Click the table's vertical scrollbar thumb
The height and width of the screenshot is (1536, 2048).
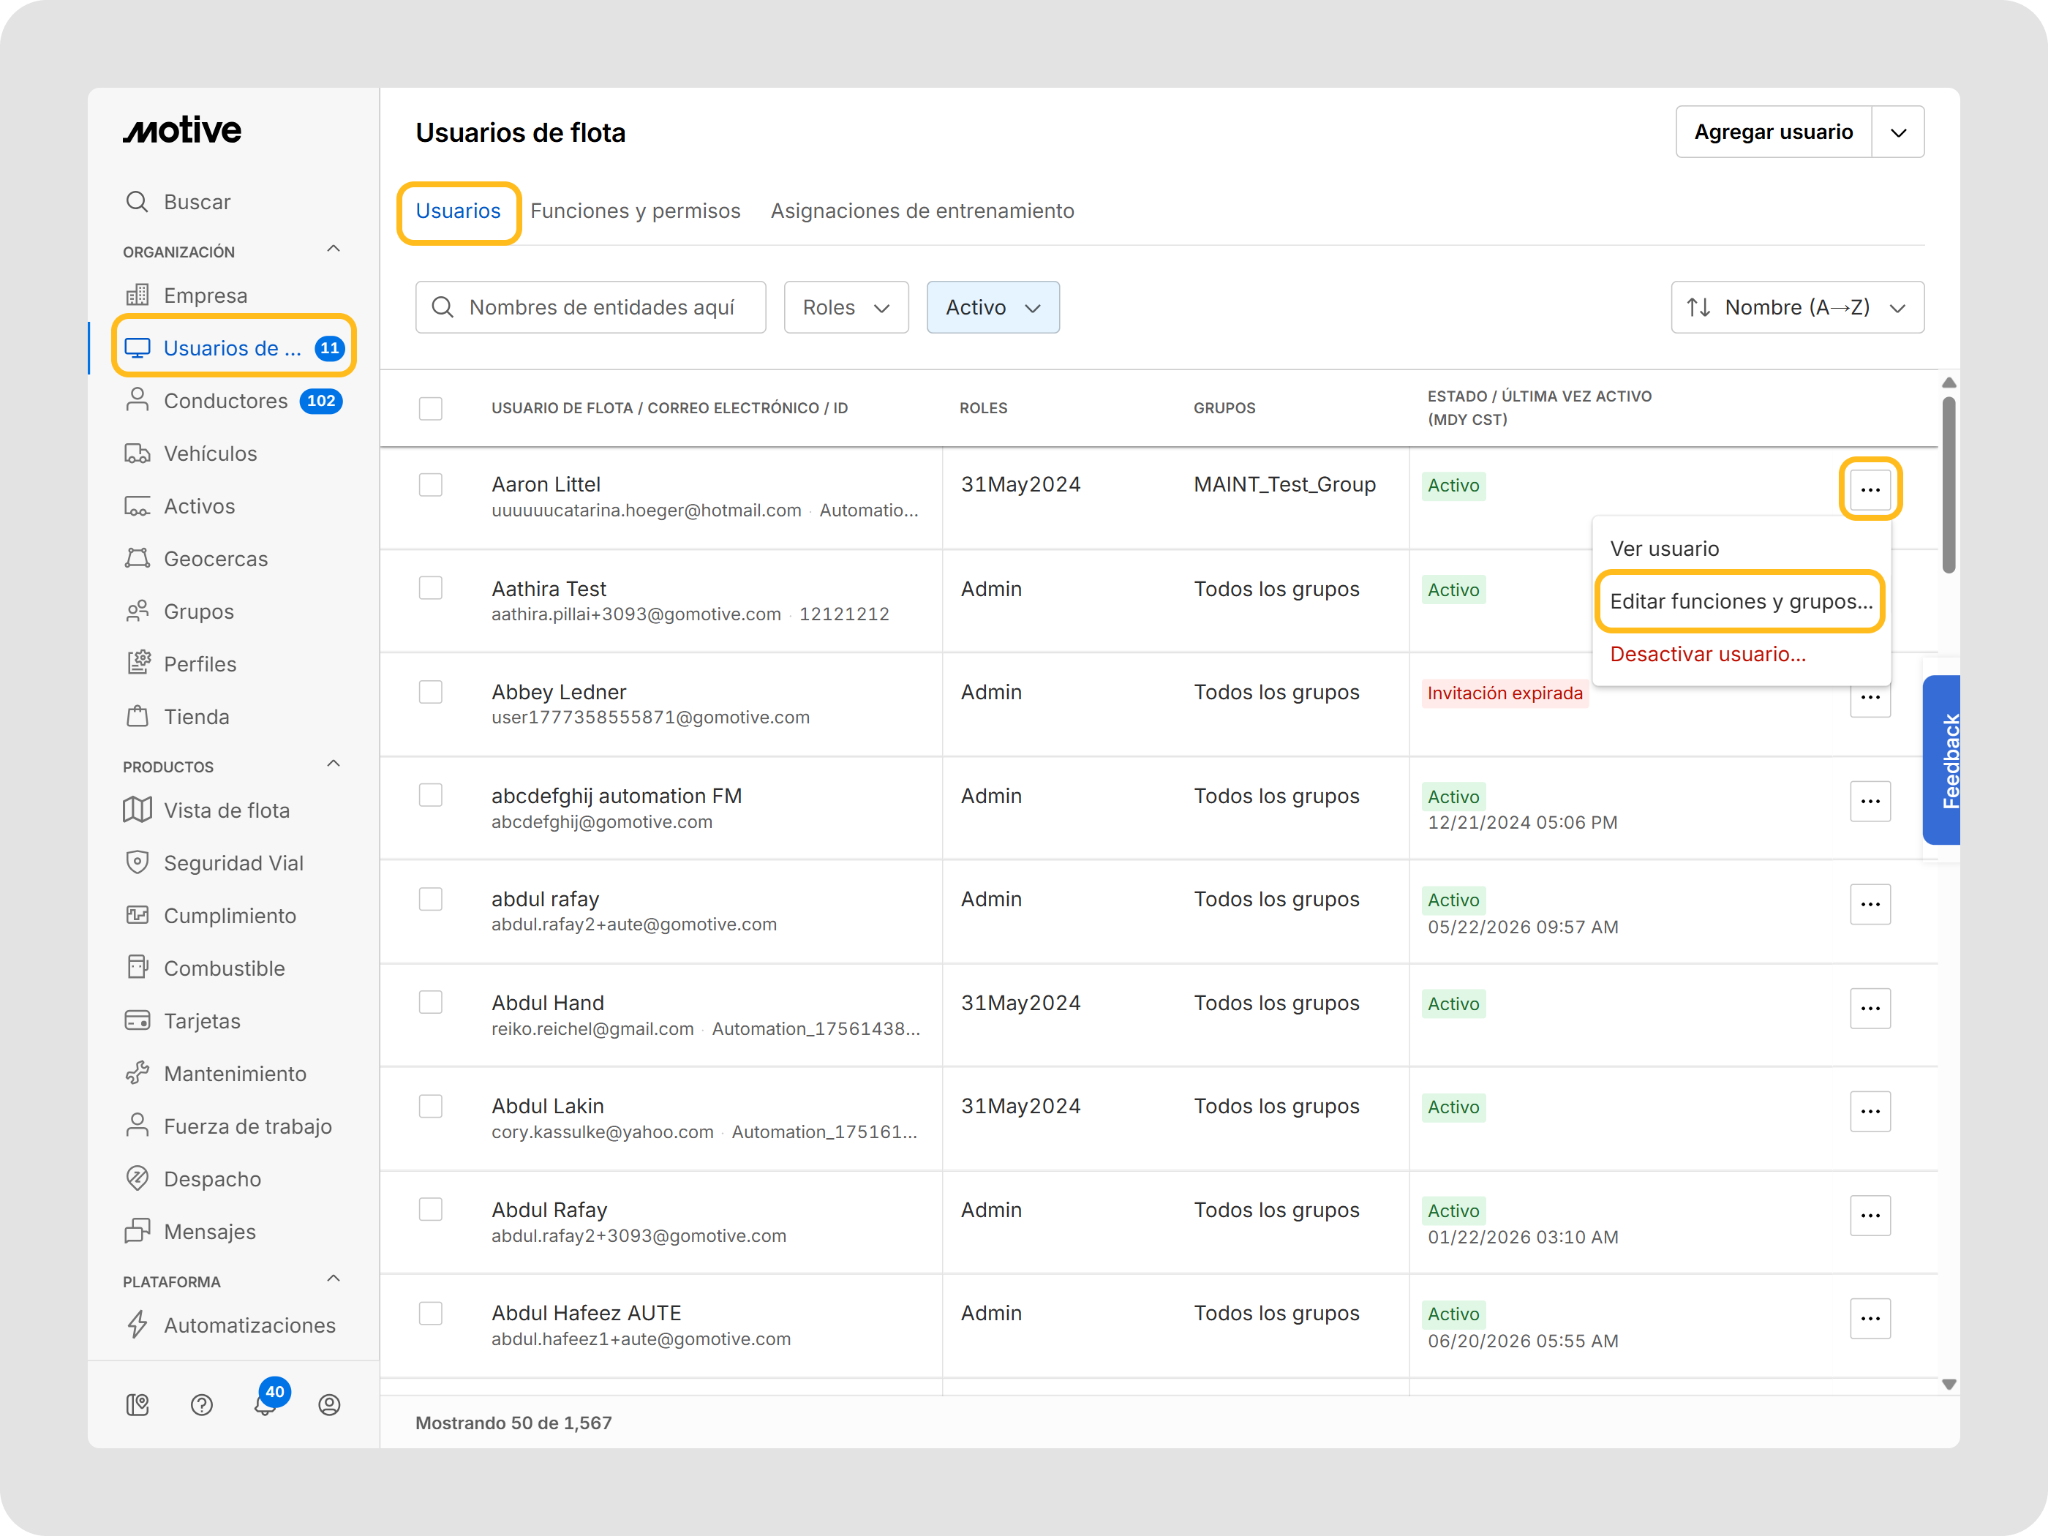[x=1948, y=485]
